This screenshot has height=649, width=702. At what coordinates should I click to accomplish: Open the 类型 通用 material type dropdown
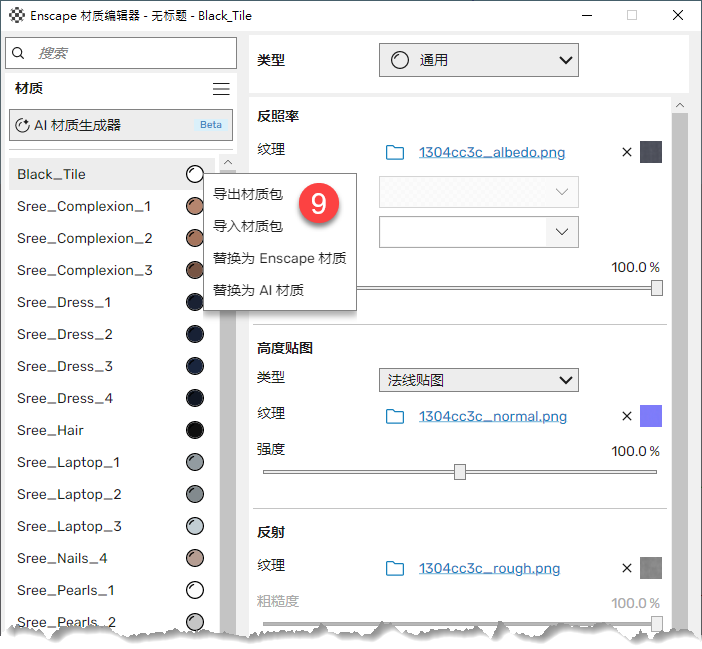(x=479, y=60)
